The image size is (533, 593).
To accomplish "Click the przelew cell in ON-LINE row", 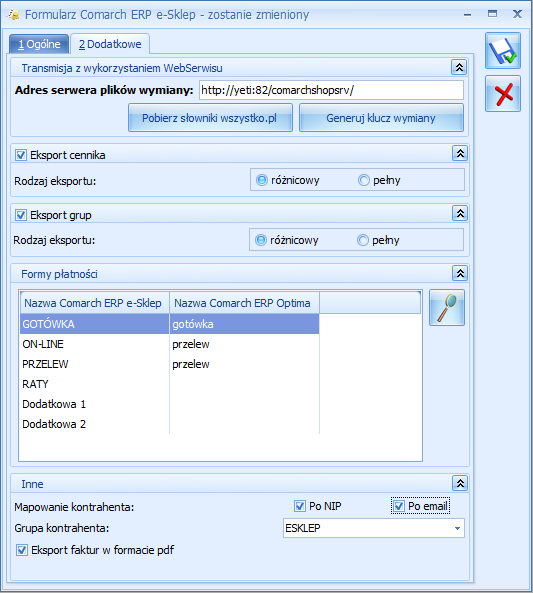I will coord(244,344).
